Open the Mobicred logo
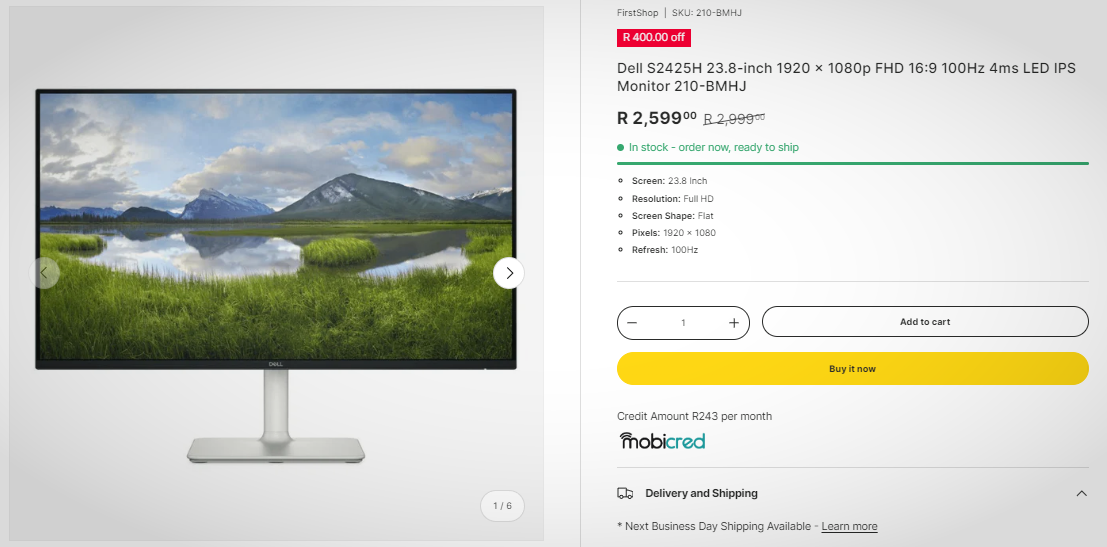This screenshot has height=547, width=1107. pyautogui.click(x=662, y=441)
